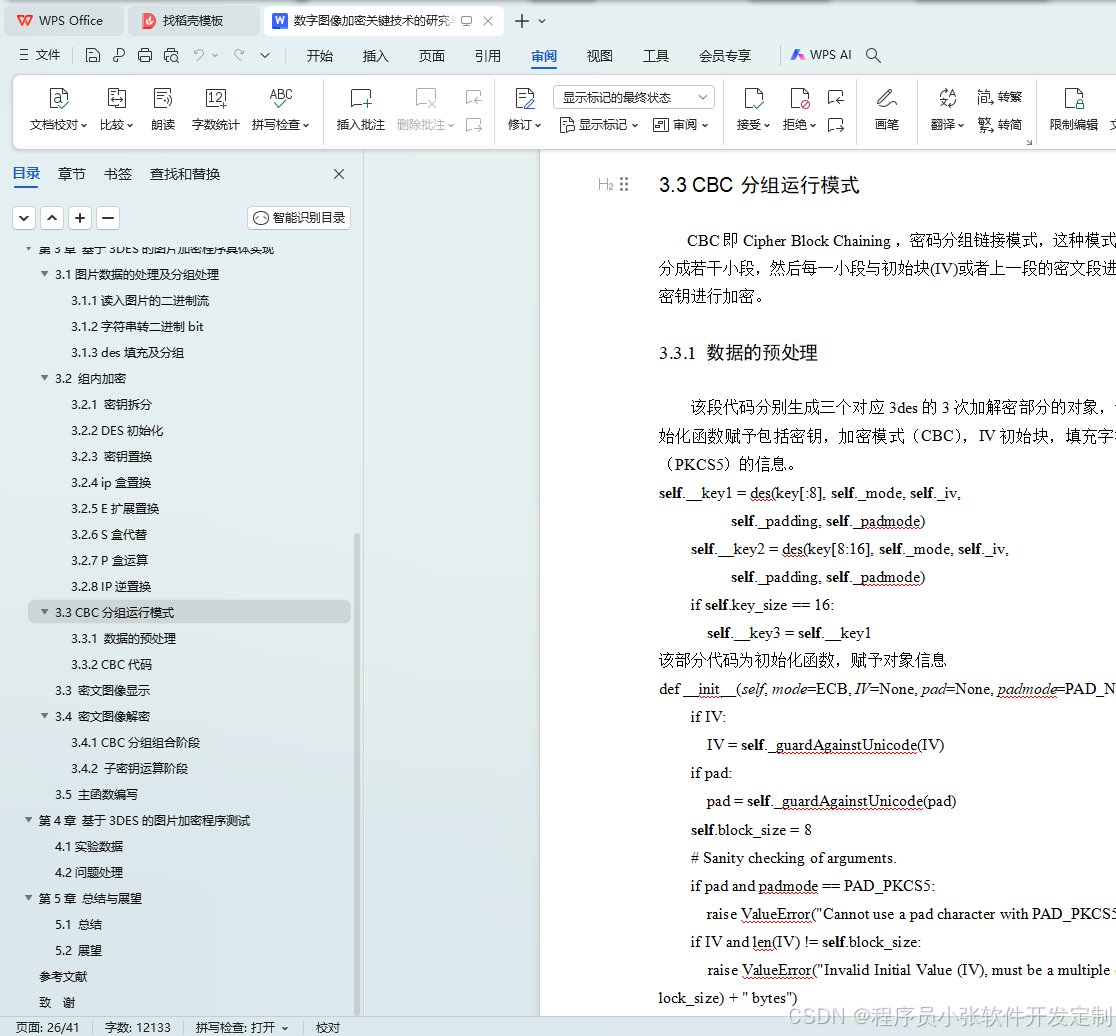
Task: Start 朗读 read aloud
Action: click(163, 109)
